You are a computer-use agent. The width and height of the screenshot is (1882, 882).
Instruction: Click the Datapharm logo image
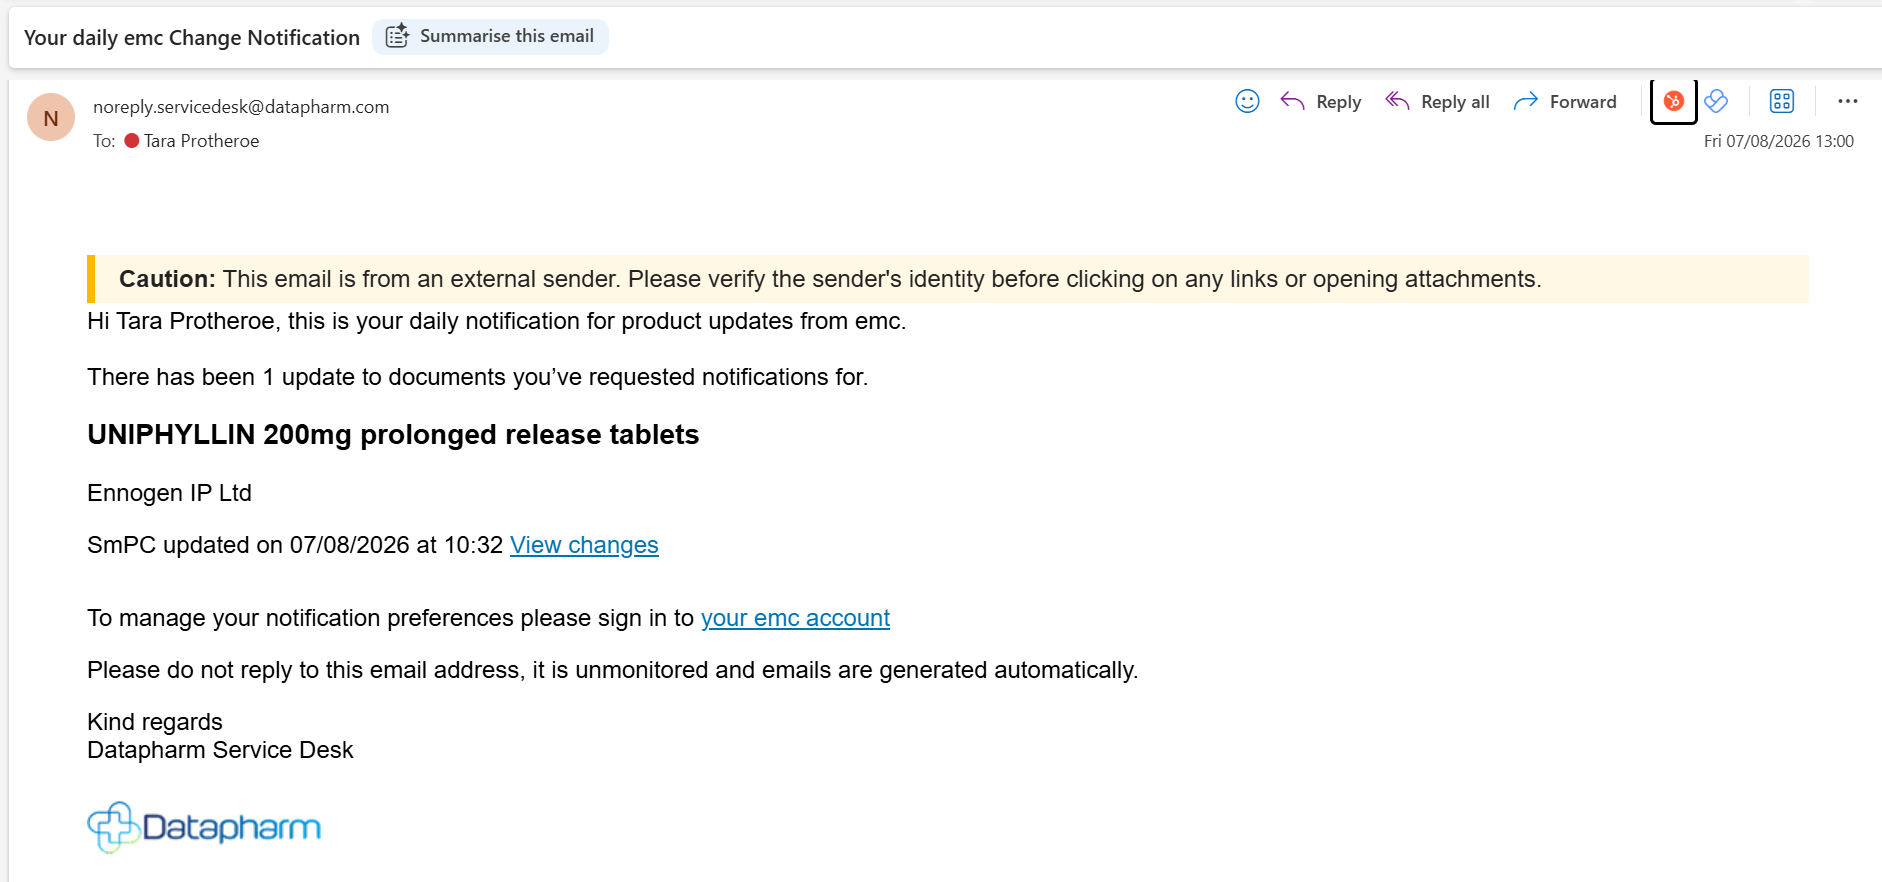coord(204,827)
